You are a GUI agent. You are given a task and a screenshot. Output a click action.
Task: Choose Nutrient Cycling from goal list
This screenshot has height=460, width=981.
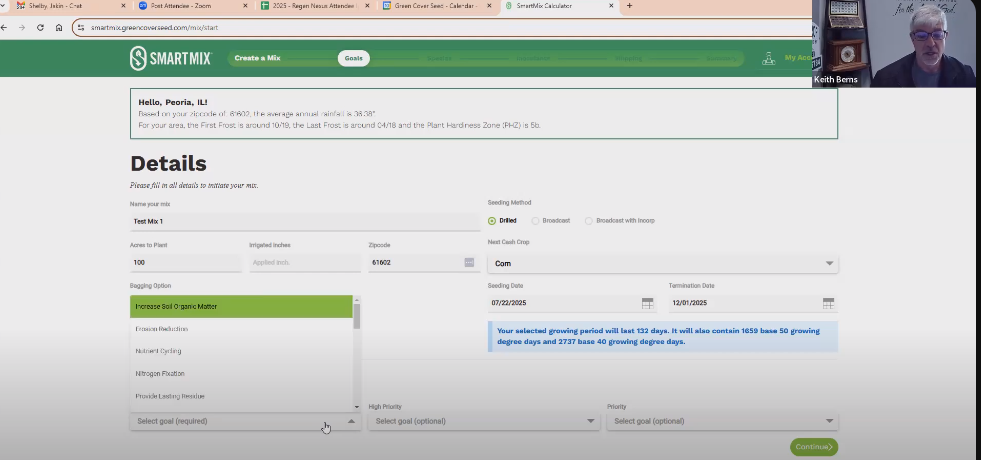pos(241,351)
